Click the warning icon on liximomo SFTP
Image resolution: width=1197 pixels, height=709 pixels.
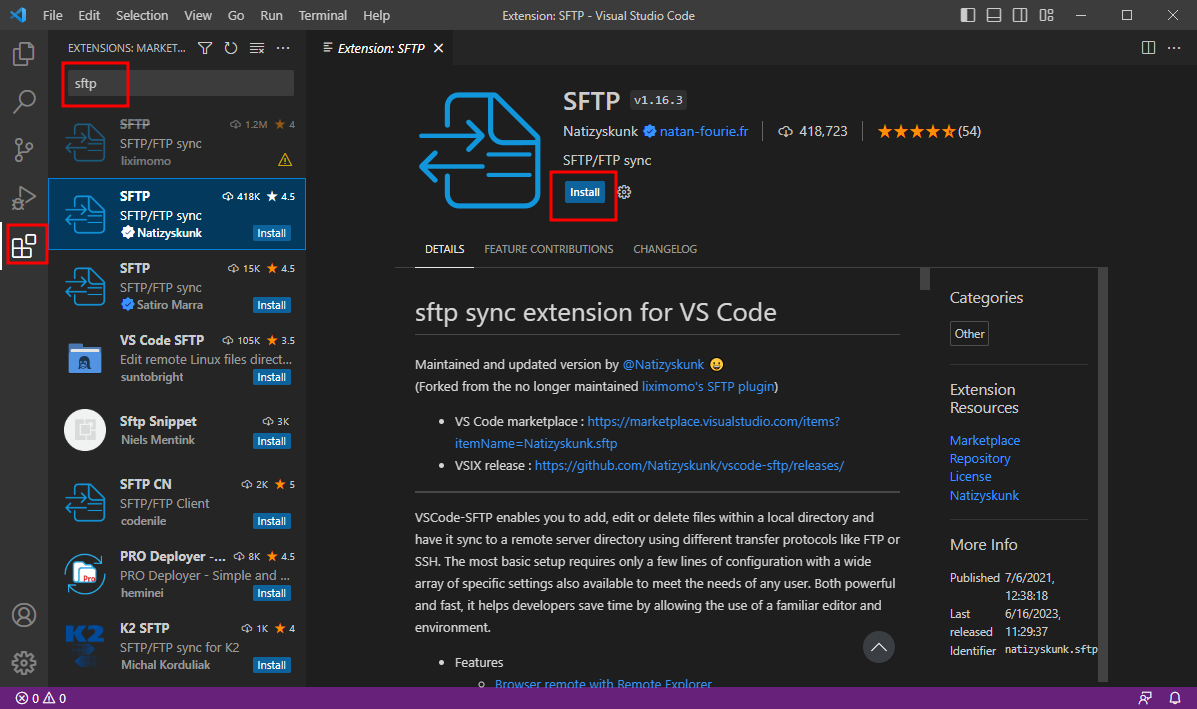pos(285,160)
